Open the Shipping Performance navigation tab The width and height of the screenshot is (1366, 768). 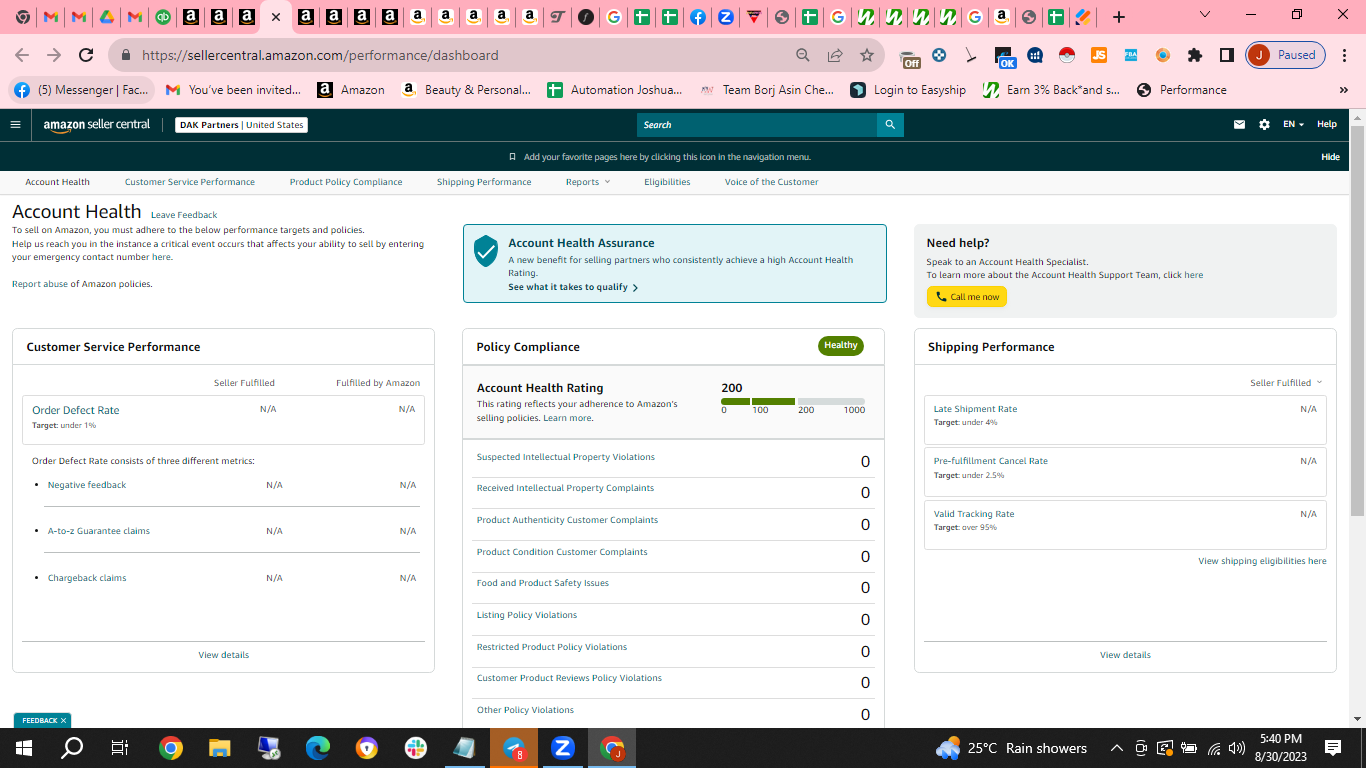[484, 182]
